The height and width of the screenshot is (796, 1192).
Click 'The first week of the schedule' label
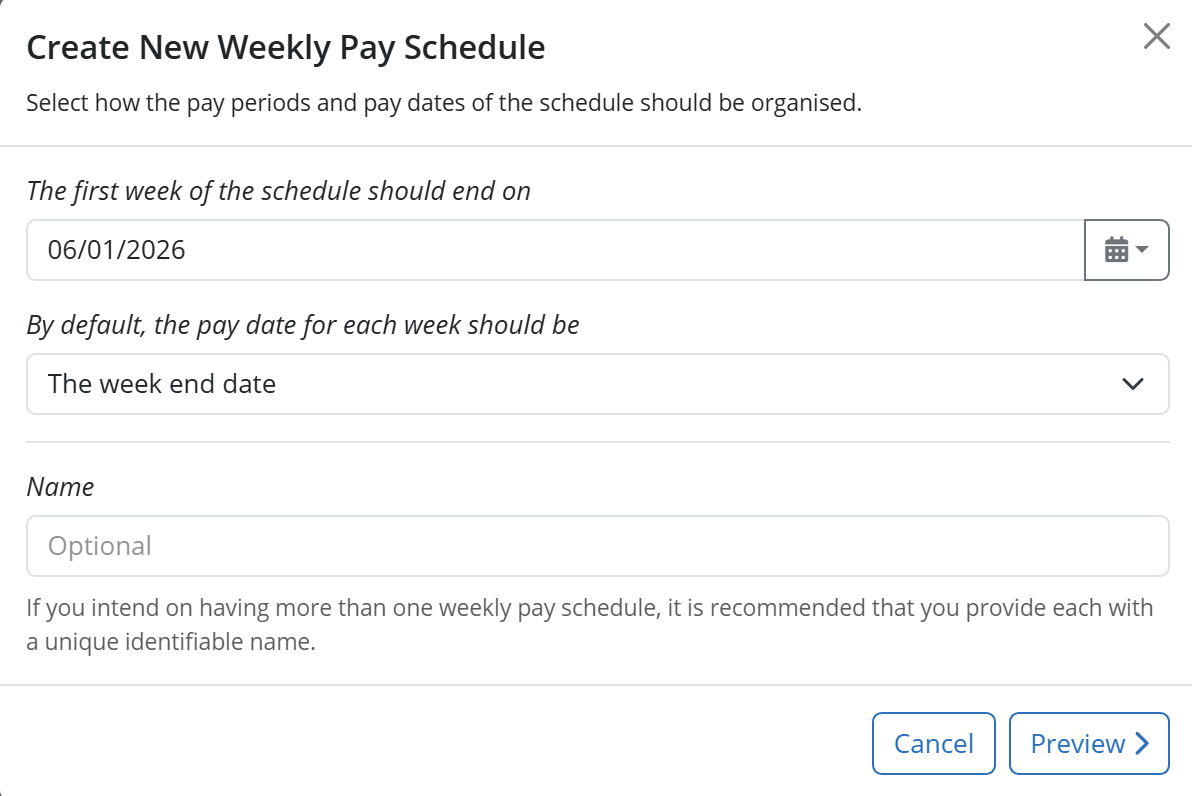(x=278, y=191)
